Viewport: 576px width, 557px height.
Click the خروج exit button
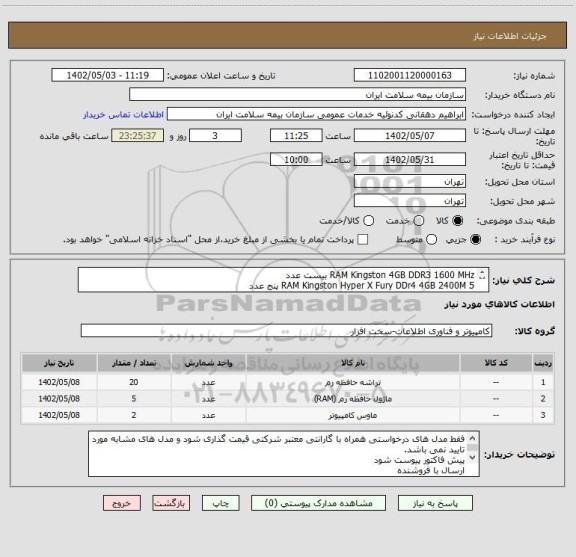coord(122,503)
